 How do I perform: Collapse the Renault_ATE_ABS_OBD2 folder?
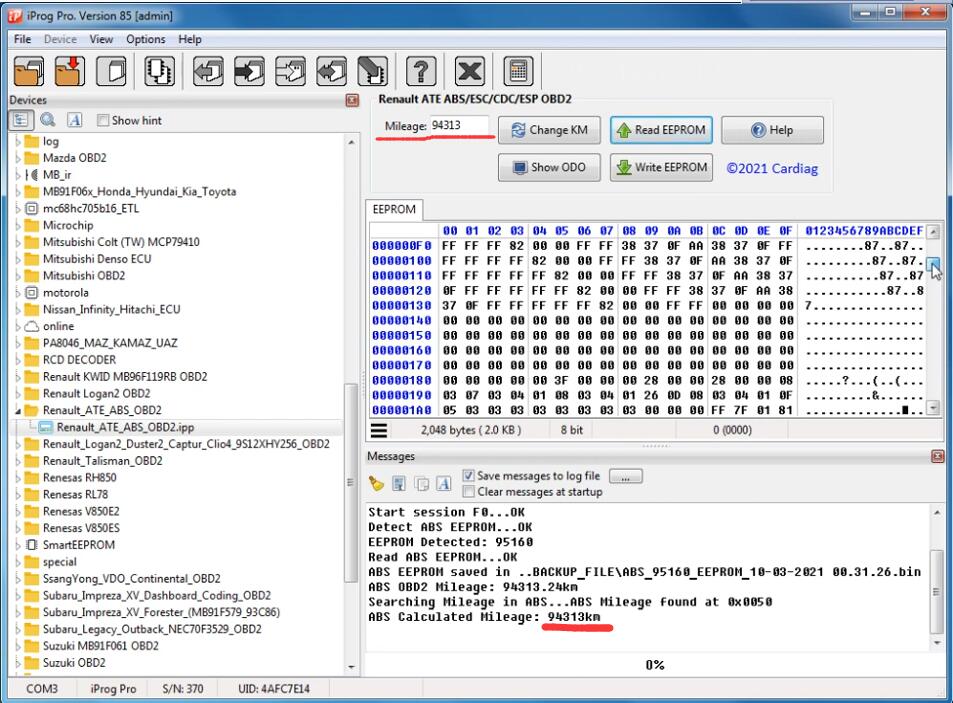(x=18, y=411)
